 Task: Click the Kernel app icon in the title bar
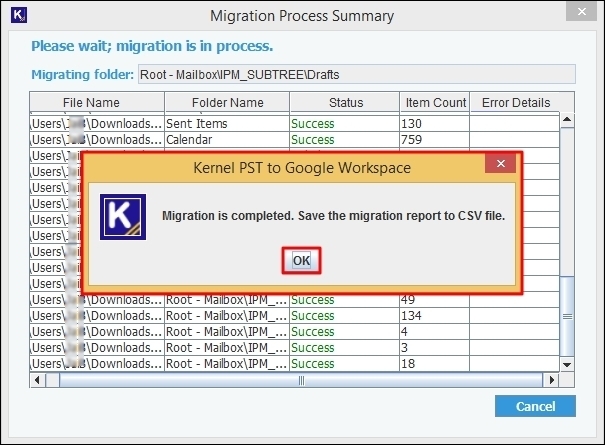pyautogui.click(x=19, y=15)
